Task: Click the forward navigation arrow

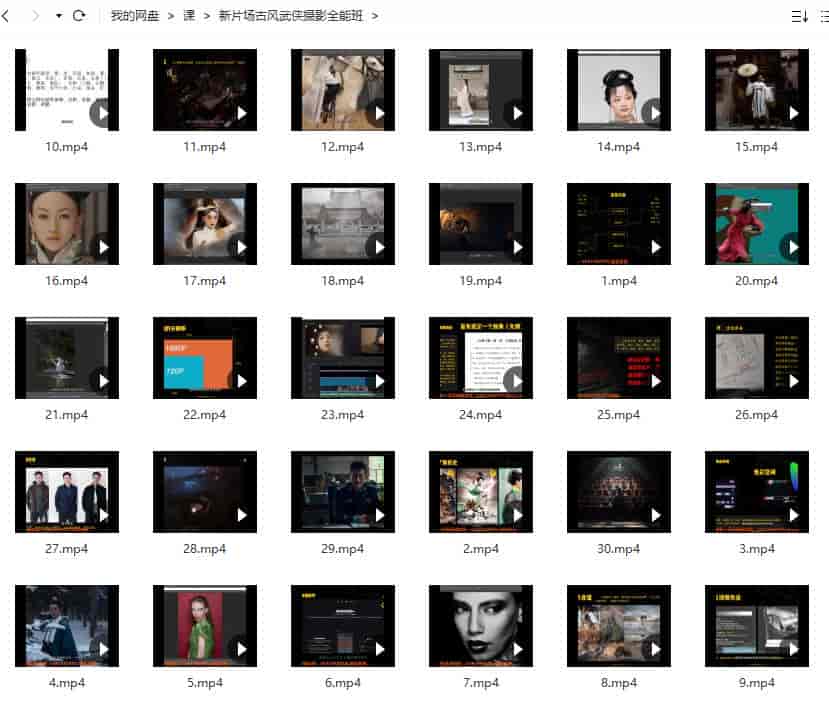Action: [x=36, y=16]
